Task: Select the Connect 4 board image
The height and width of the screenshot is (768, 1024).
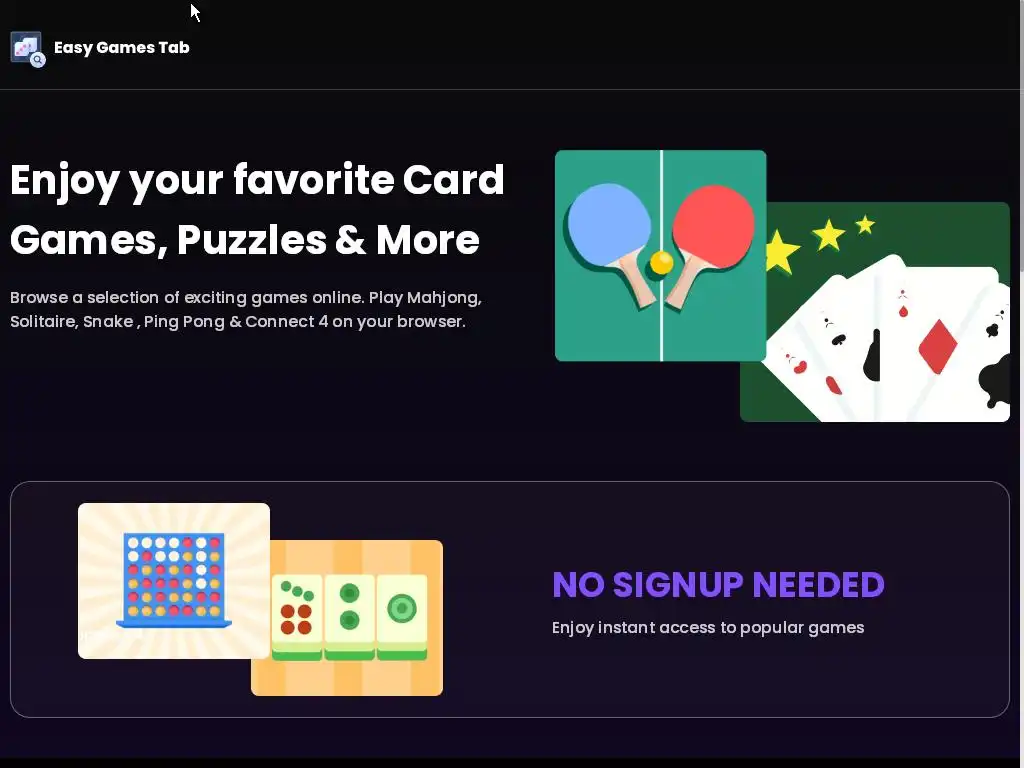Action: tap(174, 581)
